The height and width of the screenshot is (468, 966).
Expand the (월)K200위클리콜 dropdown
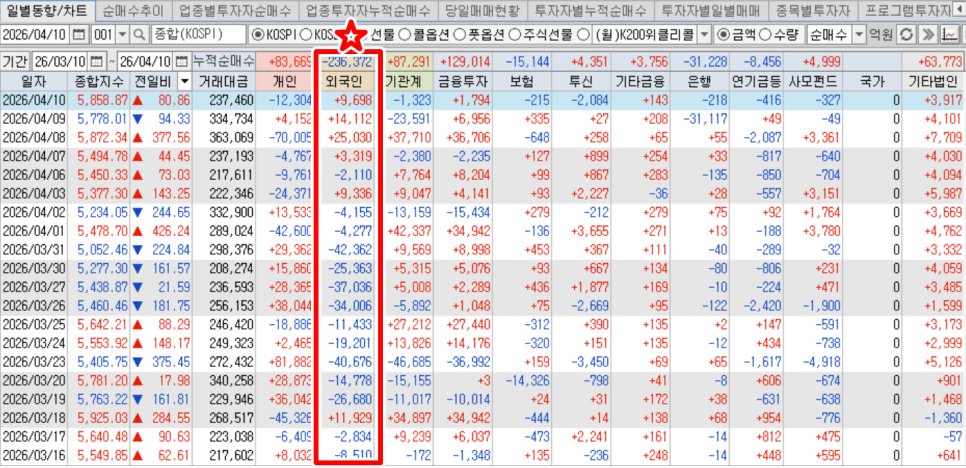tap(705, 34)
